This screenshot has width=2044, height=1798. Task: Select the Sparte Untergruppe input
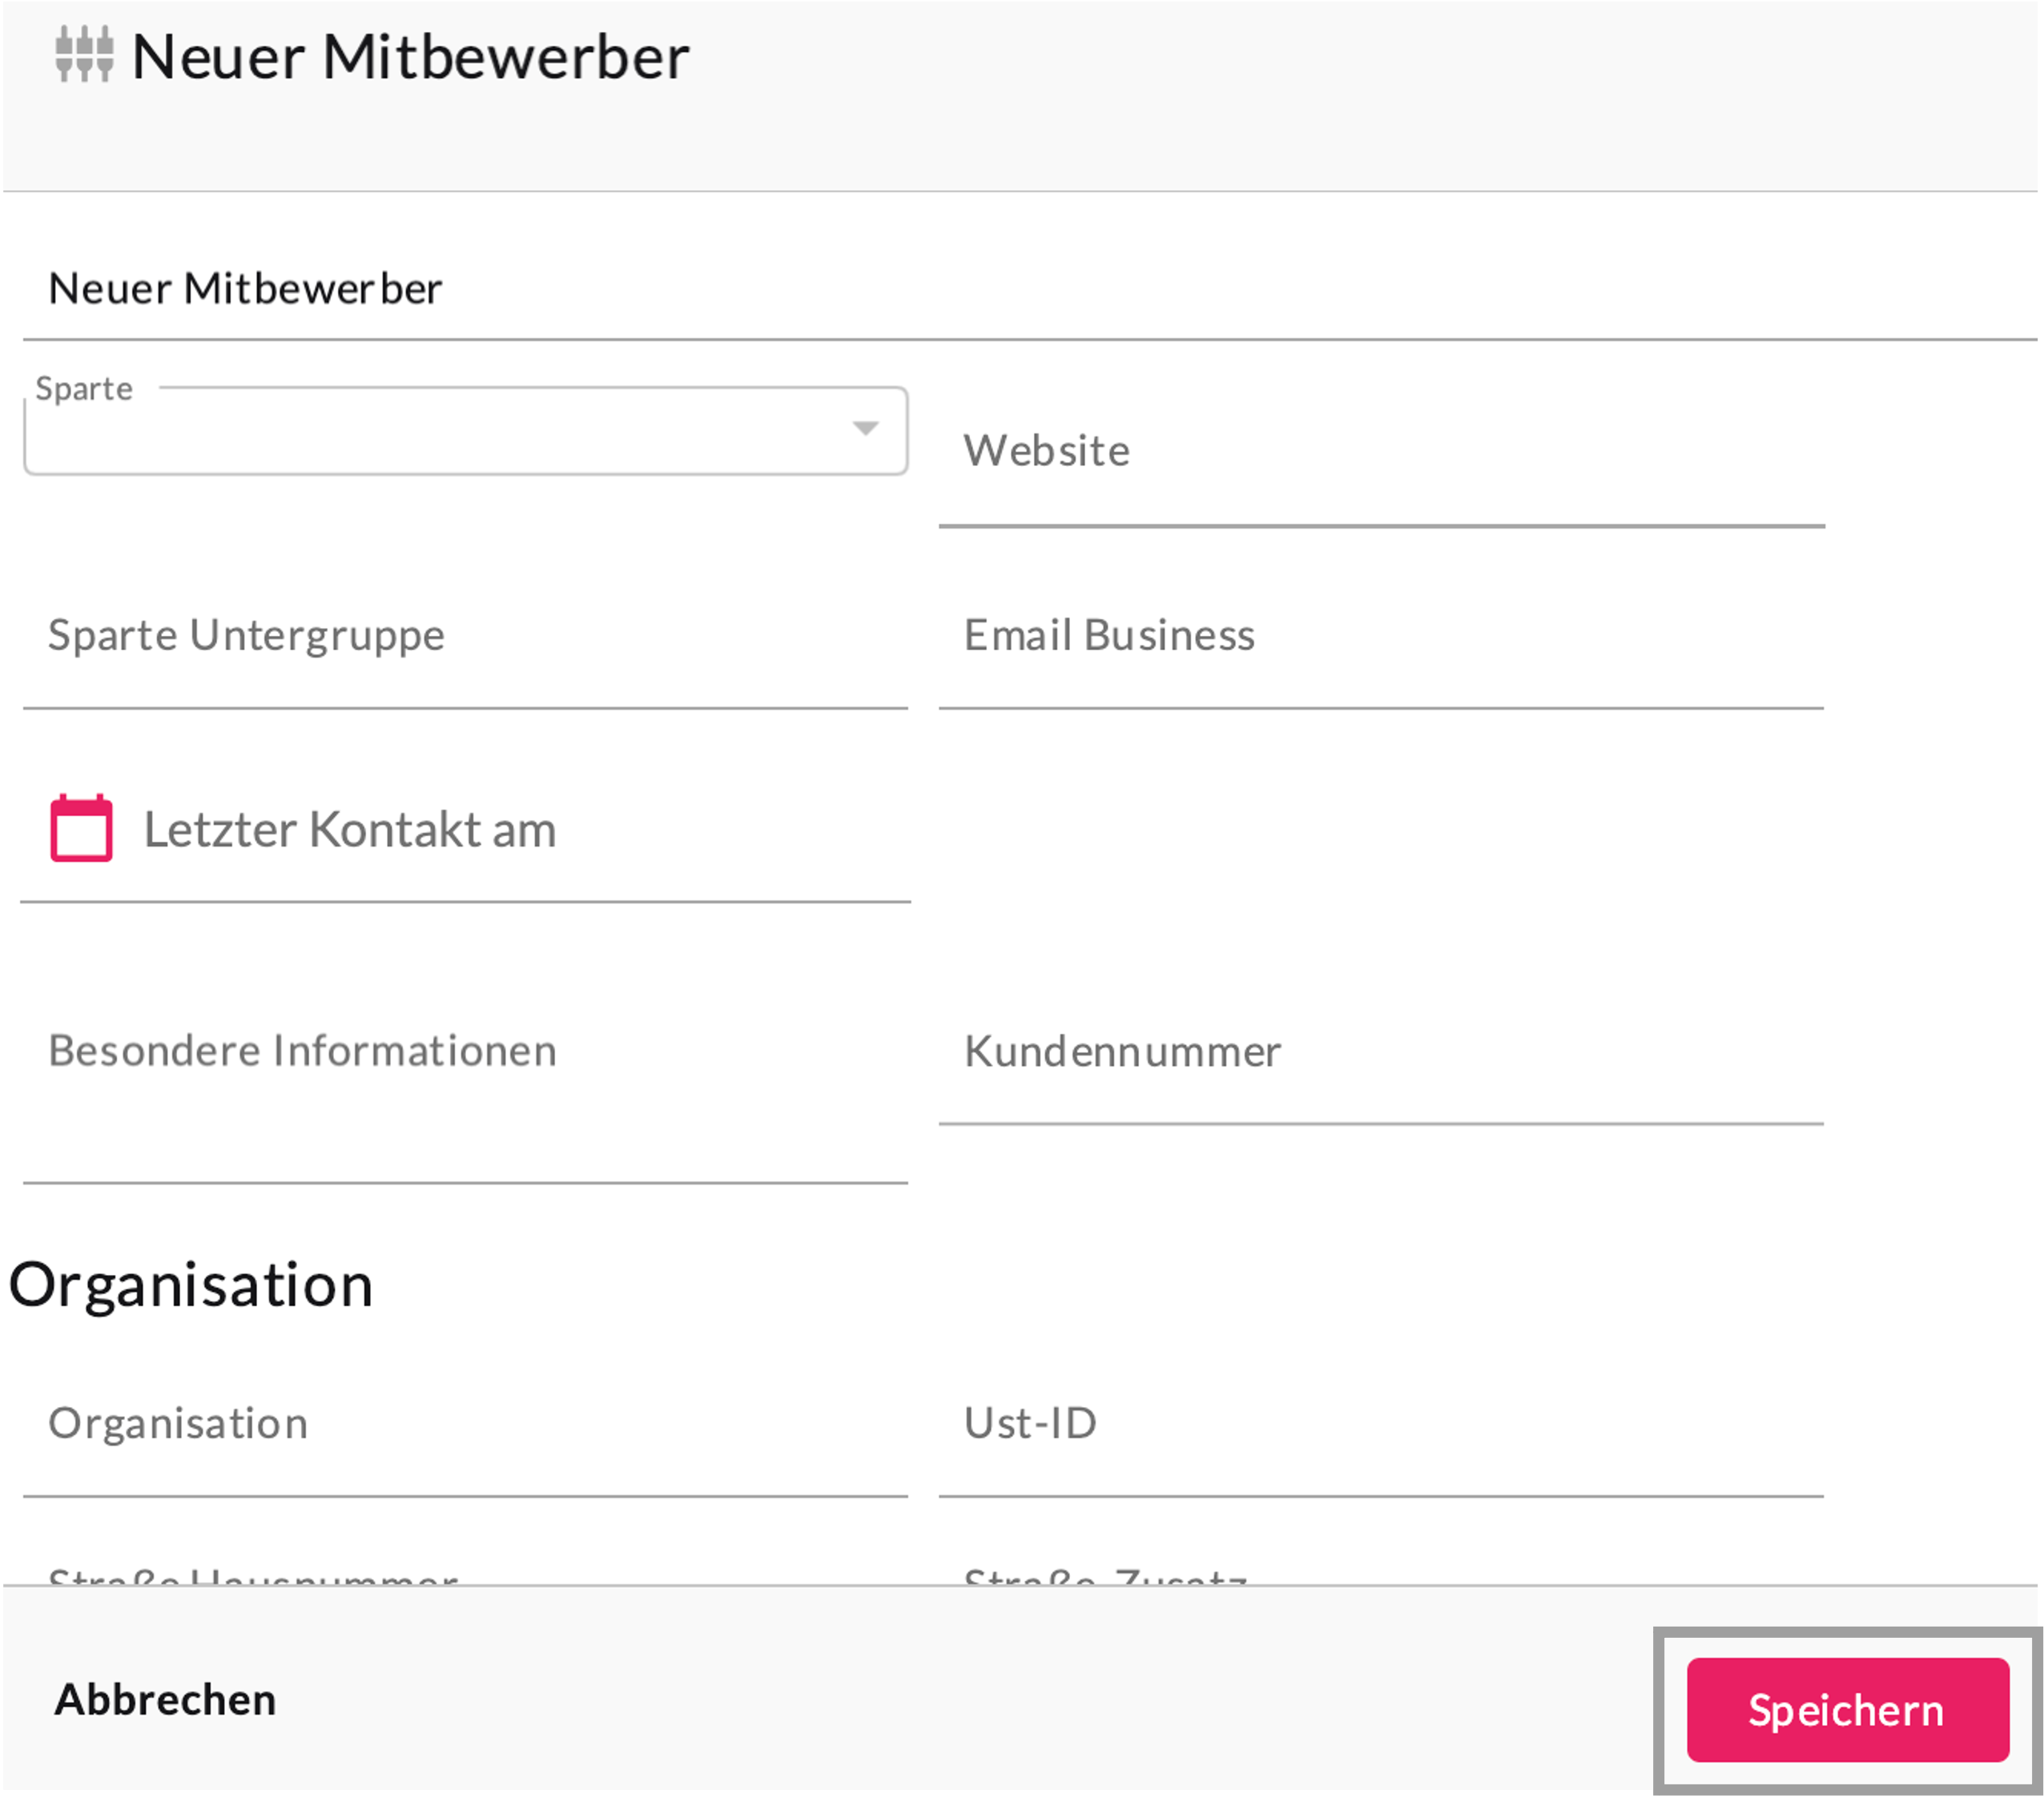(x=465, y=637)
